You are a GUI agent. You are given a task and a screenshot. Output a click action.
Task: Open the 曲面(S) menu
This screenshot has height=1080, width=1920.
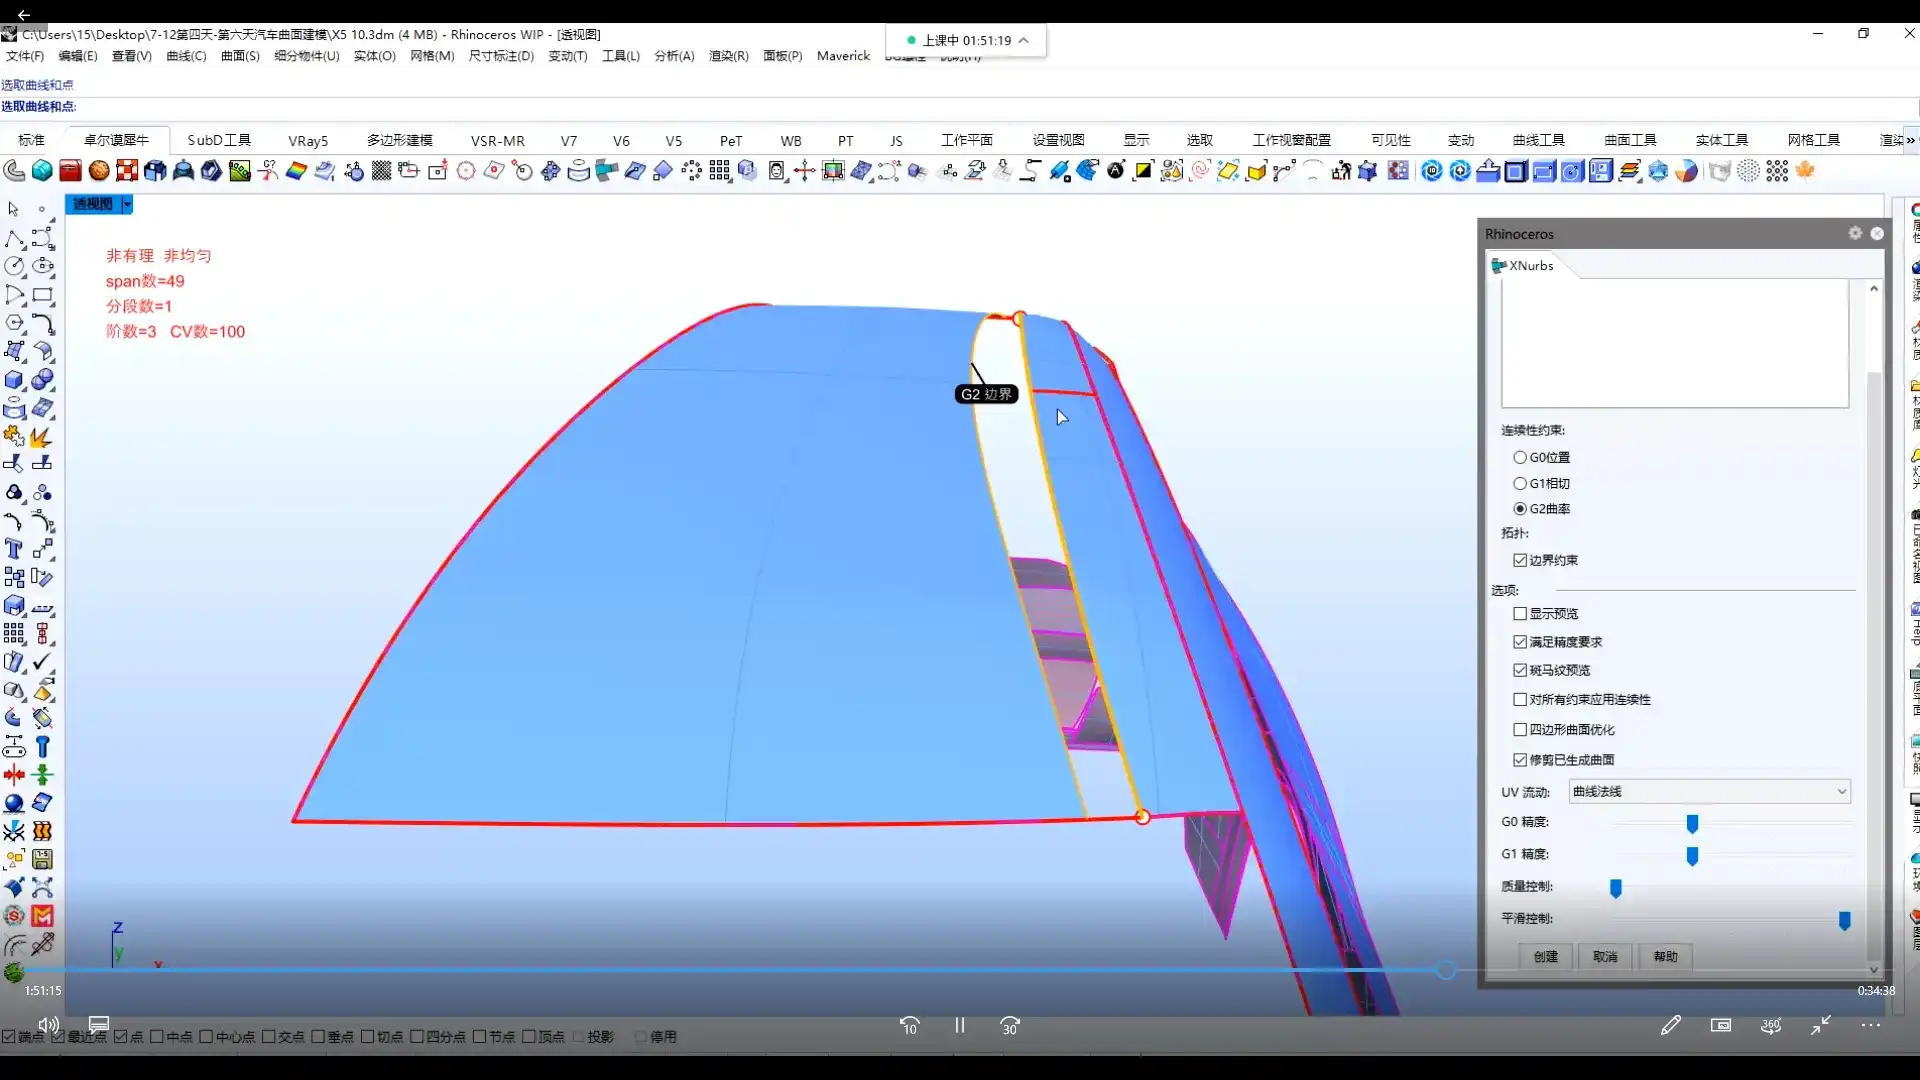[x=240, y=56]
